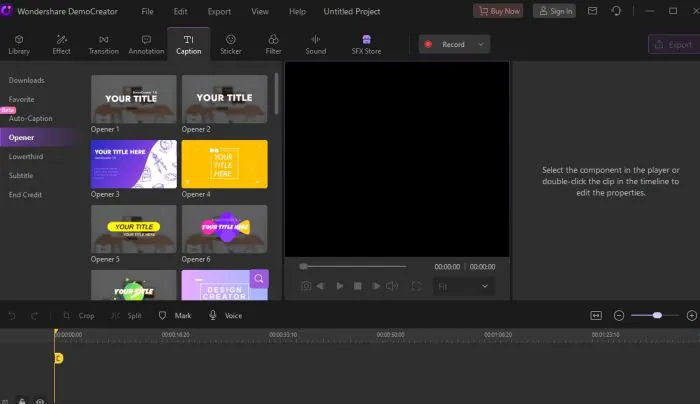Click the Export button

[674, 45]
